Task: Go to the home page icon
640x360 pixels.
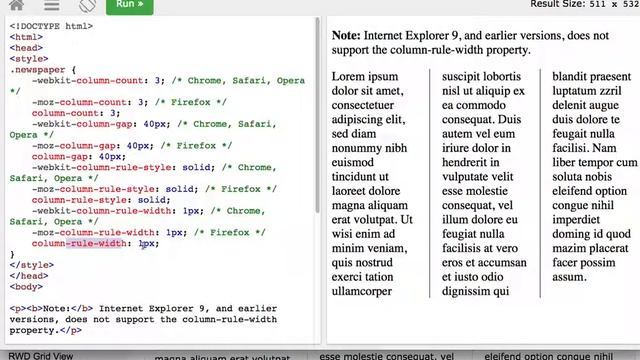Action: click(17, 5)
